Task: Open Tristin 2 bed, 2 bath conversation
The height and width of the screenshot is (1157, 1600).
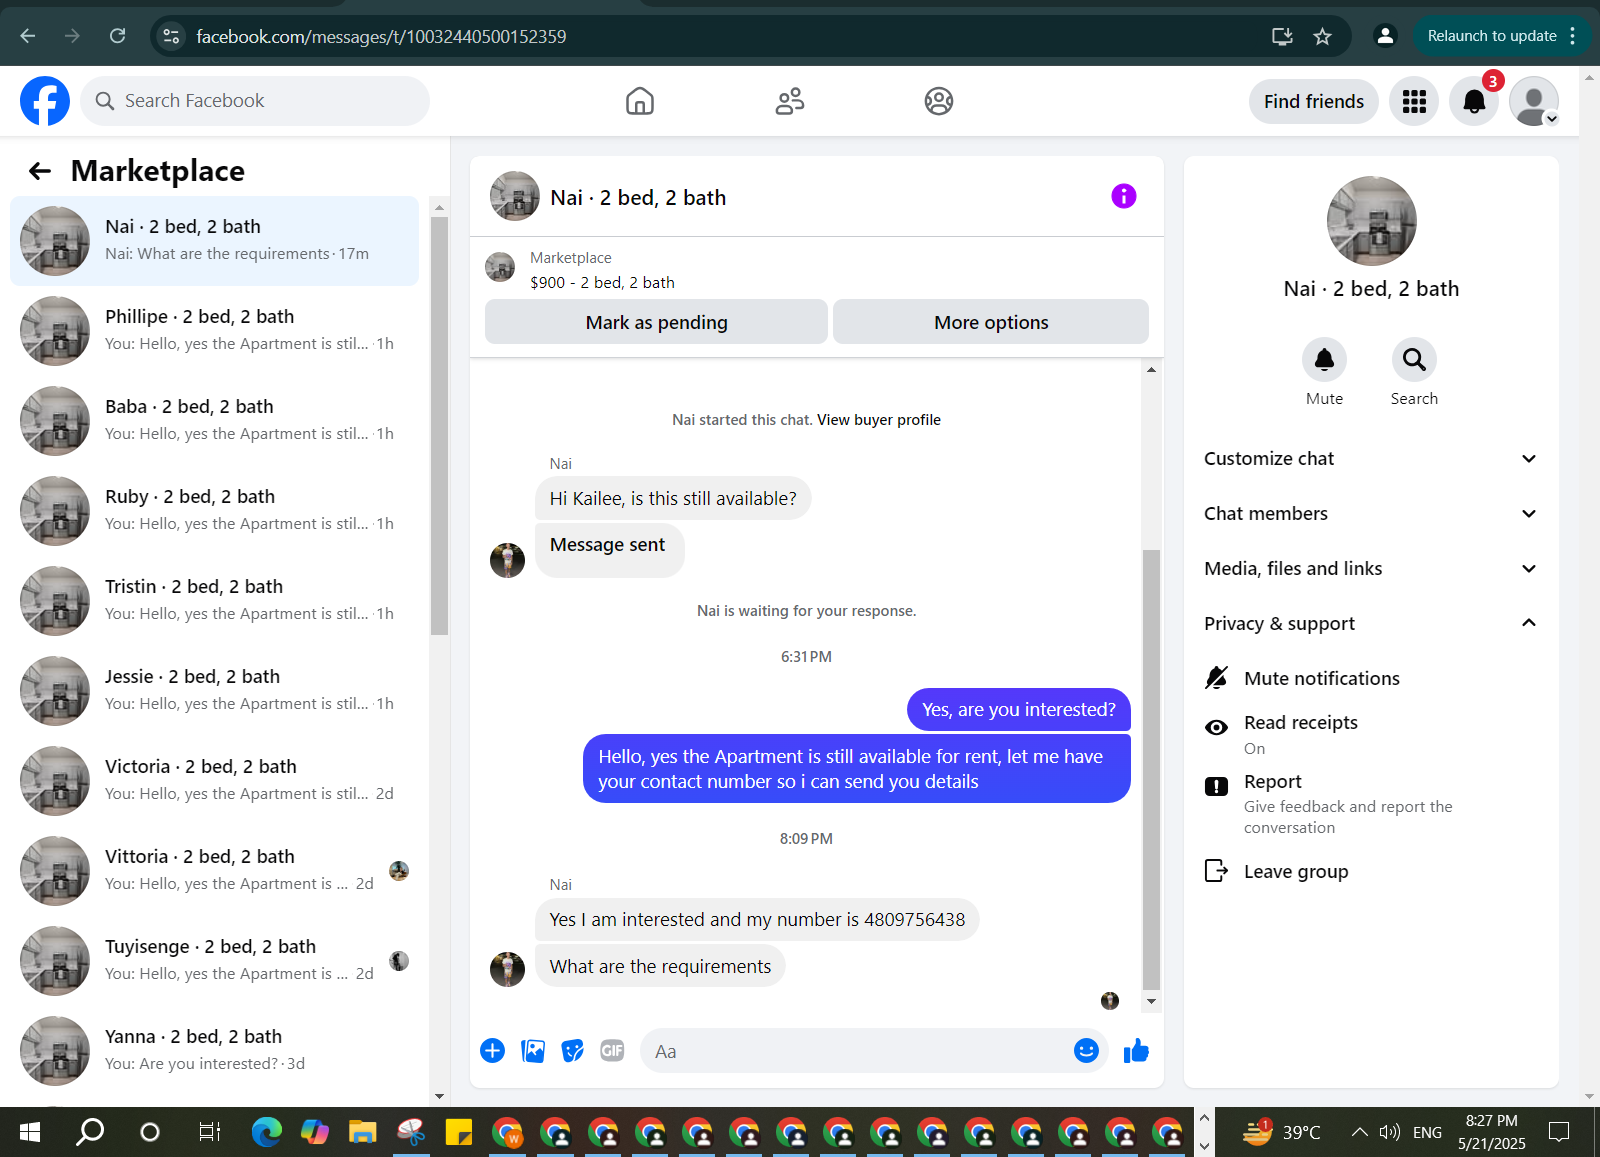Action: (215, 601)
